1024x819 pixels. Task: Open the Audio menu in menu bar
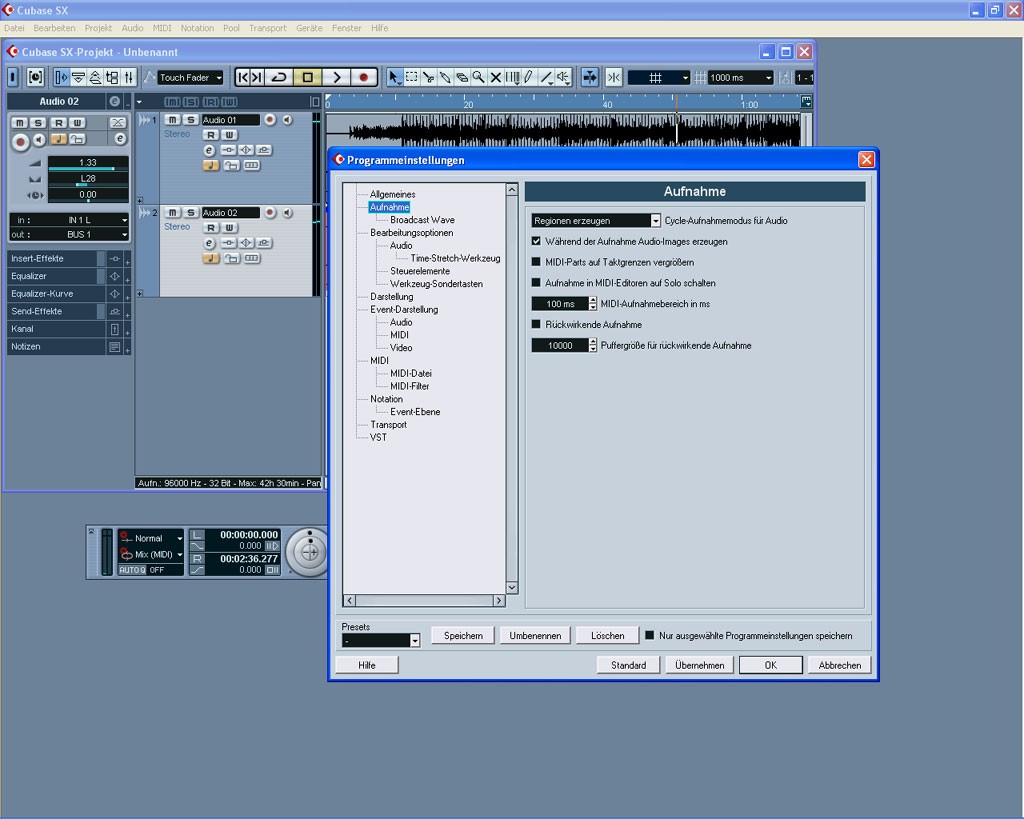point(133,28)
